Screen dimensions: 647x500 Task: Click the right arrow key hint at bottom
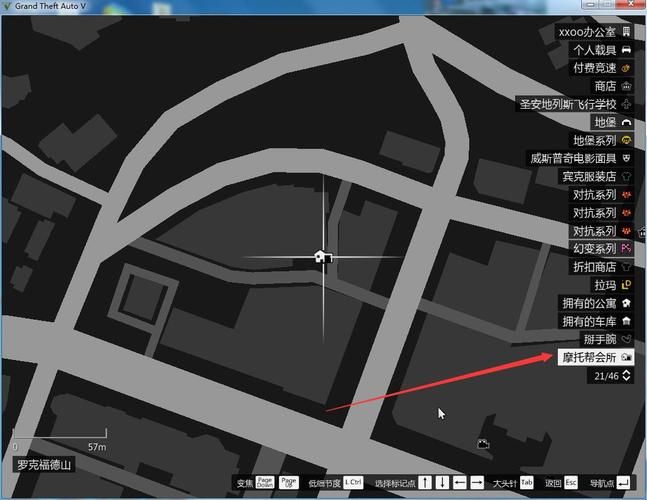(x=477, y=482)
